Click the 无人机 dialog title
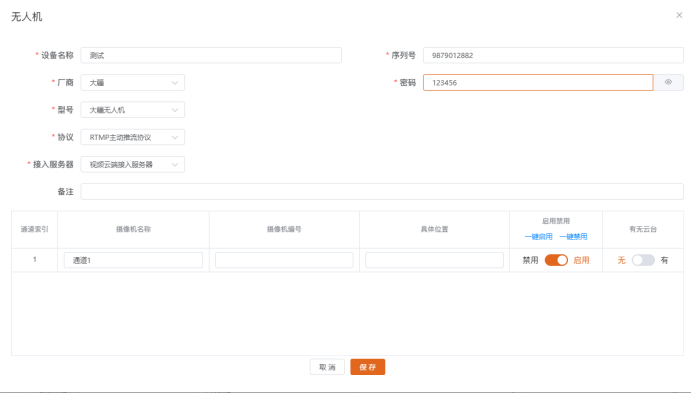The image size is (691, 393). [26, 17]
